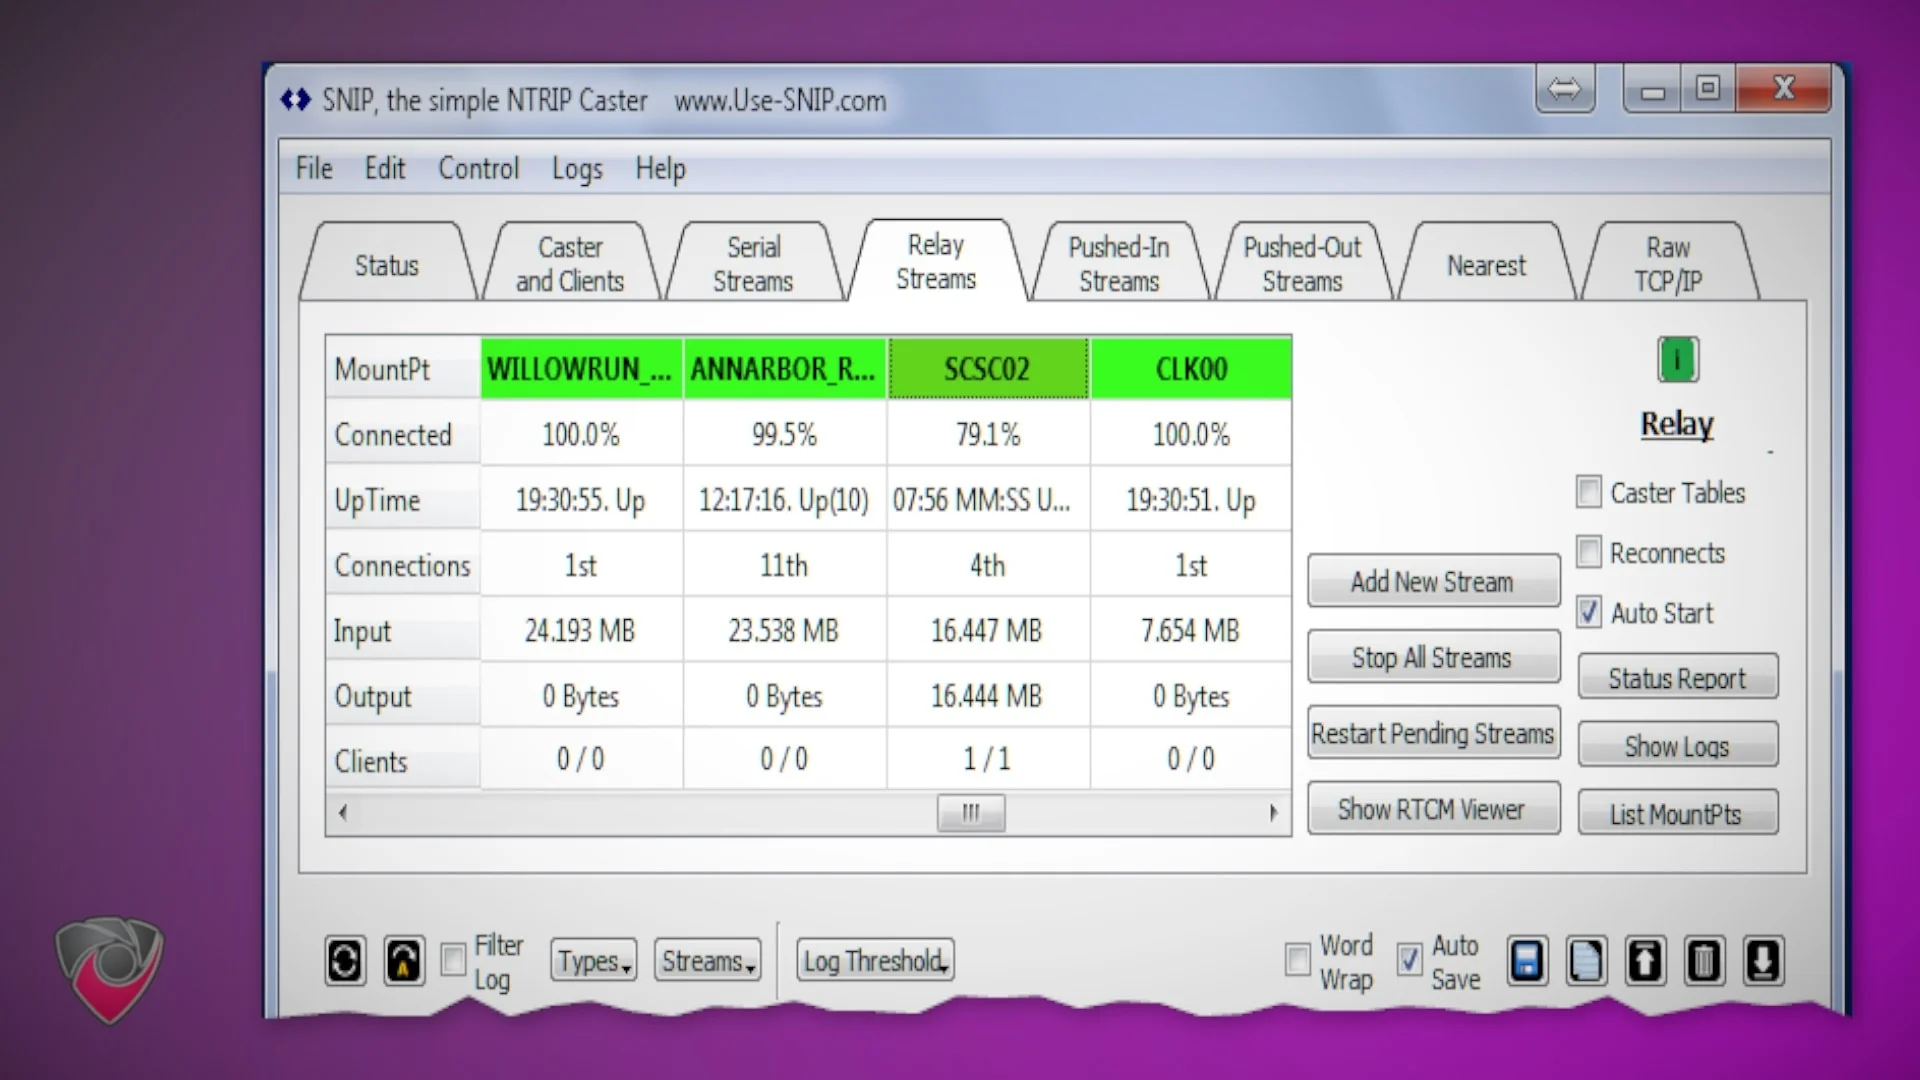Click the refresh log icon in the bottom toolbar

[345, 961]
